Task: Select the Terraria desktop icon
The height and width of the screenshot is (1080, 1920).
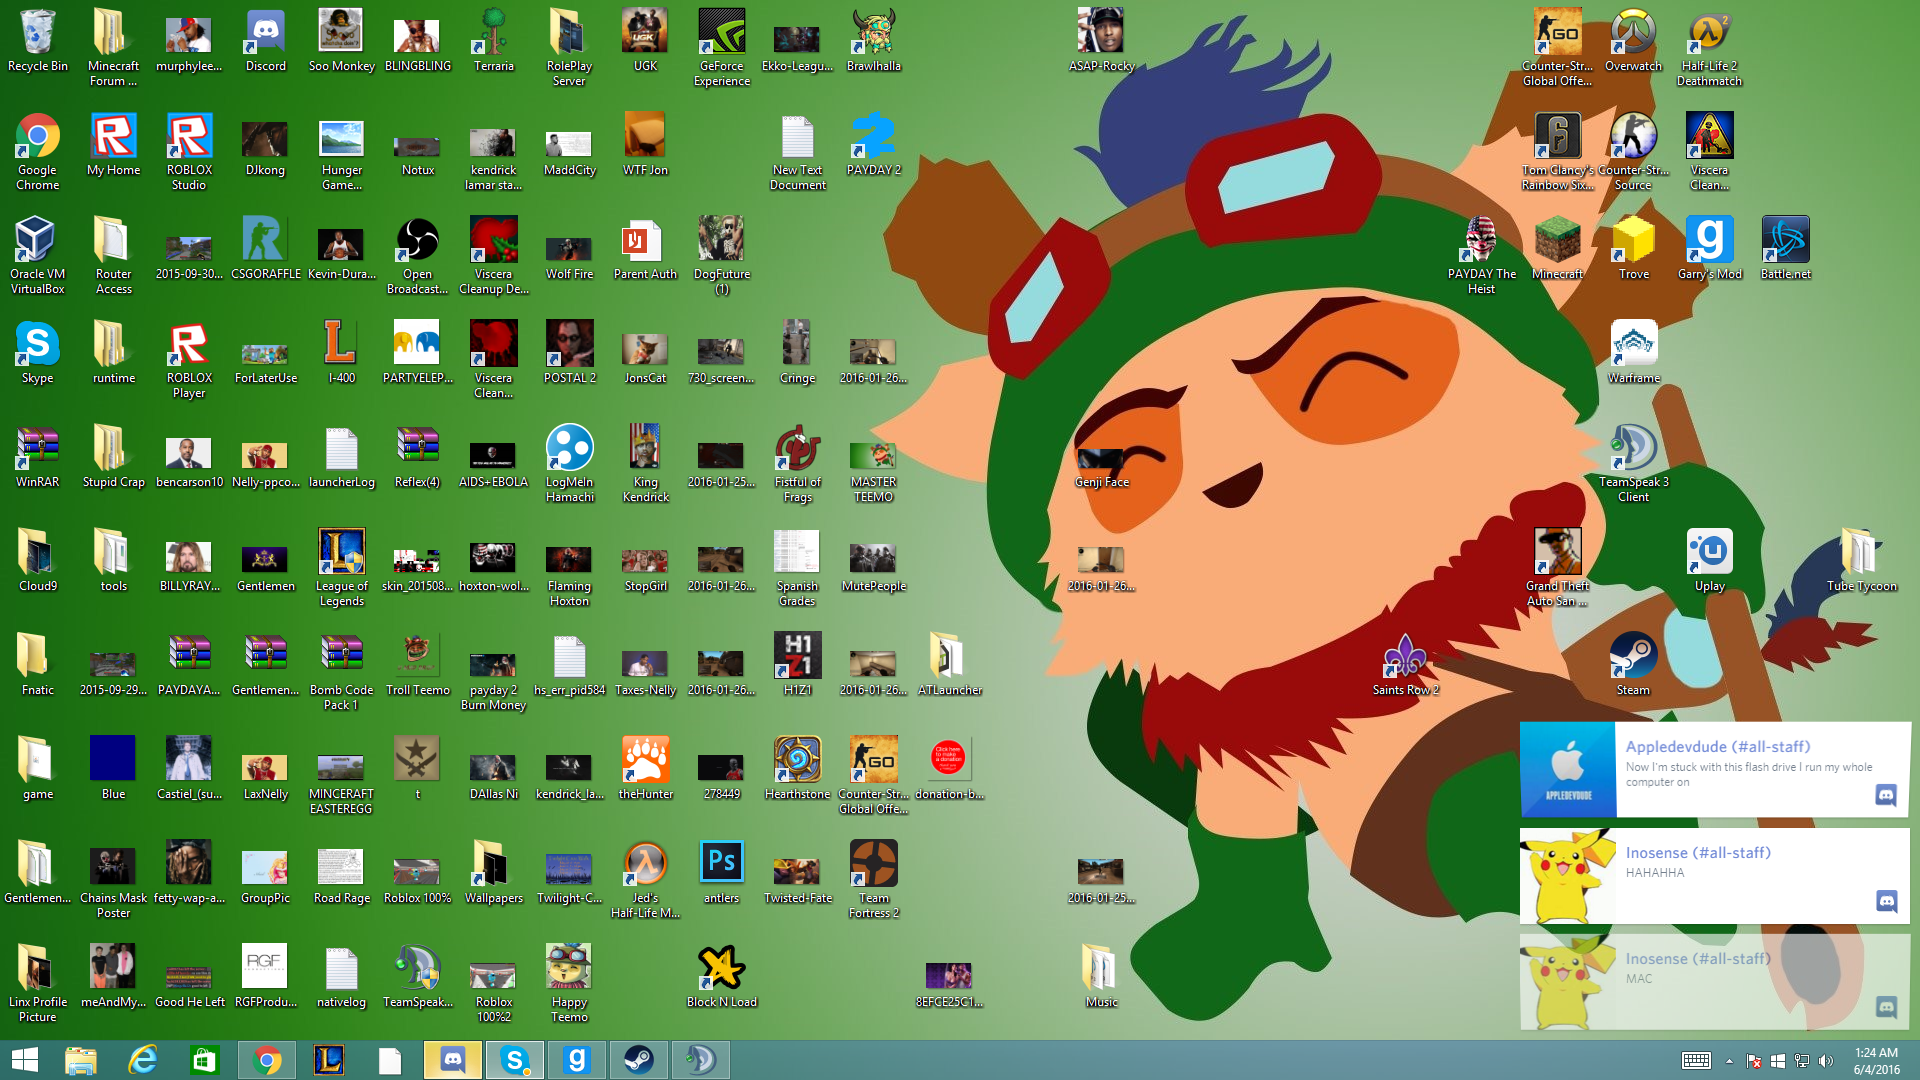Action: point(493,42)
